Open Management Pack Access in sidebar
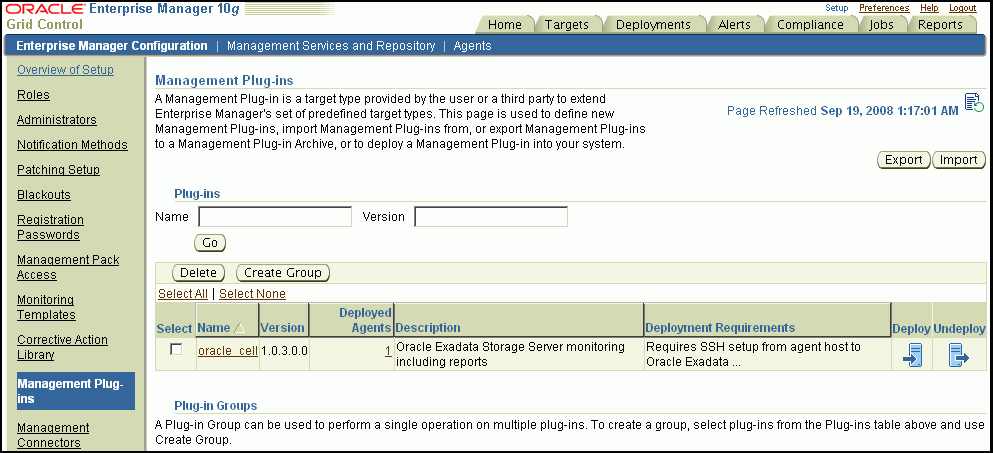The height and width of the screenshot is (453, 993). [68, 267]
